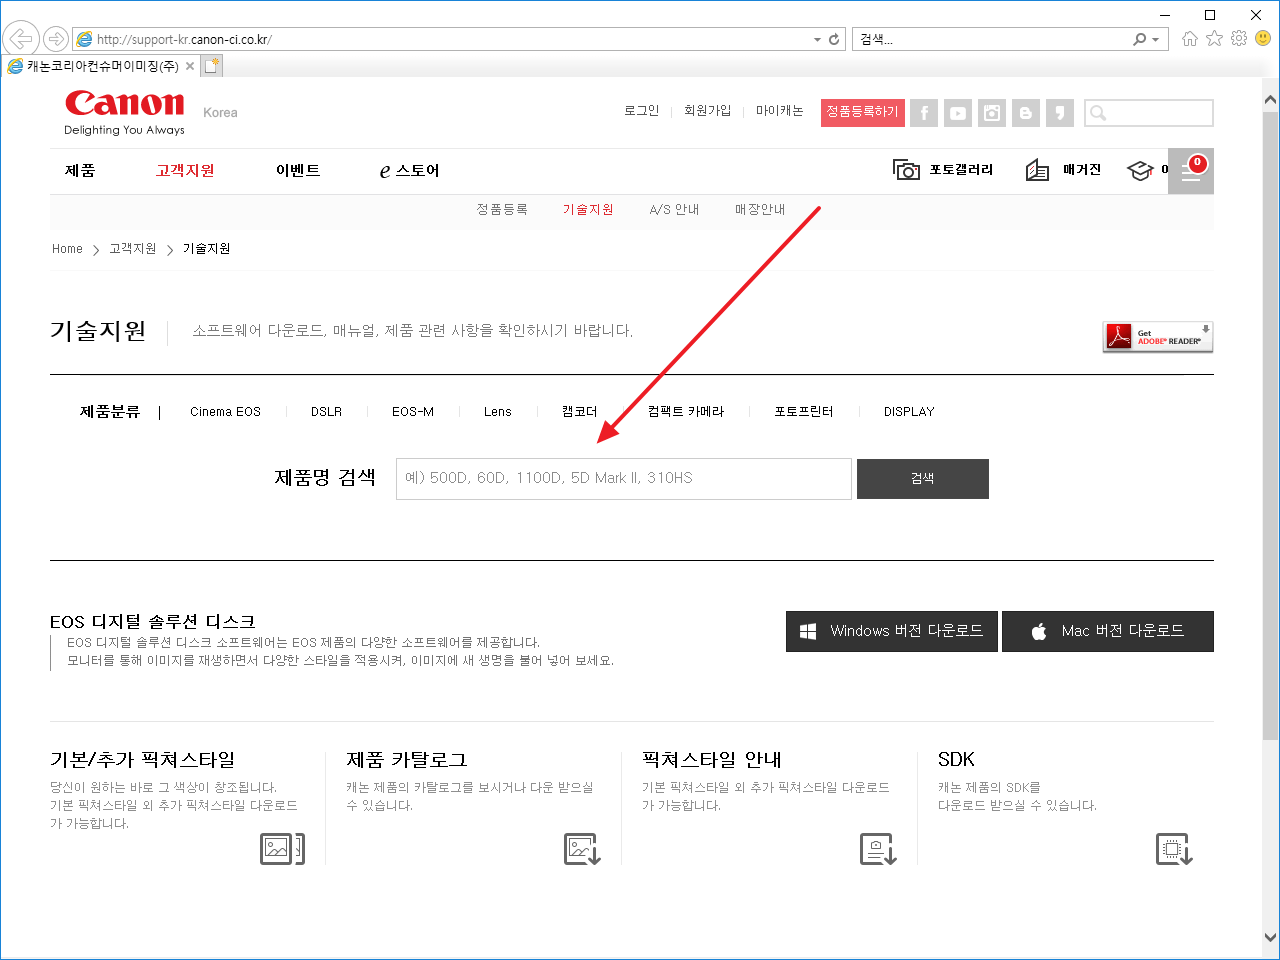Screen dimensions: 1280x960
Task: Click 기본/추가 픽쳐스타일 image icon
Action: 282,849
